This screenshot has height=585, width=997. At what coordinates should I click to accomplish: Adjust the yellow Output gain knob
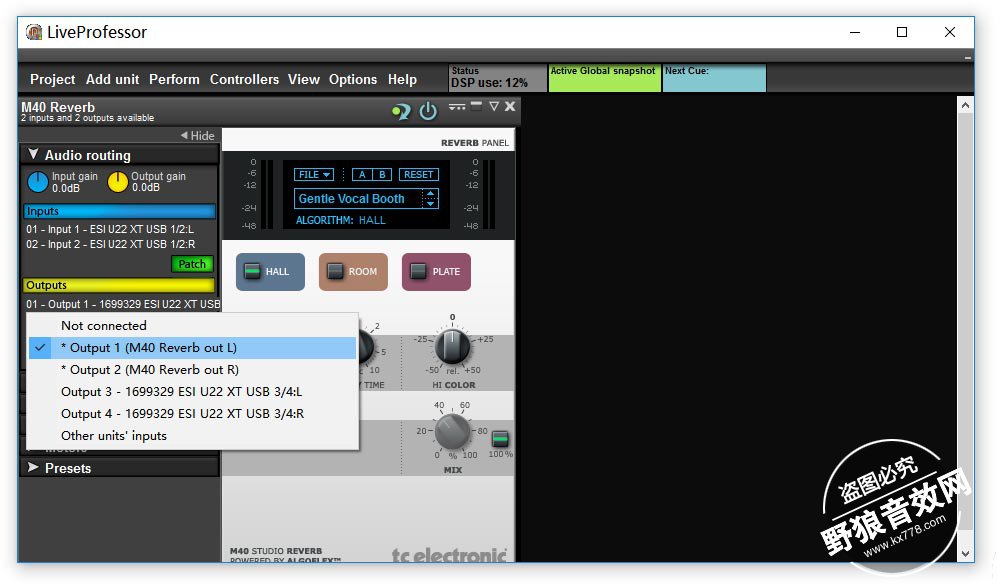118,182
